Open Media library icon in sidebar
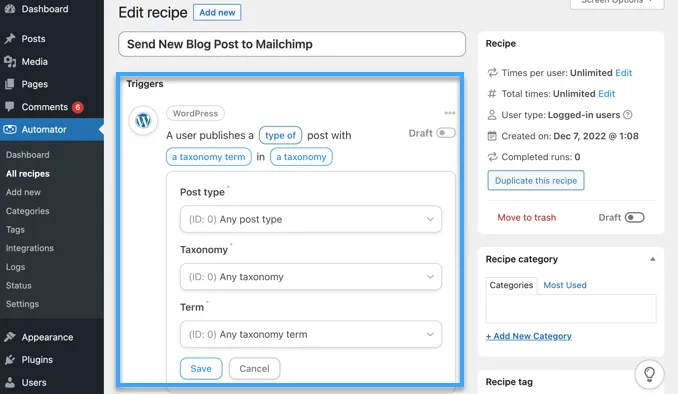Image resolution: width=678 pixels, height=394 pixels. pyautogui.click(x=10, y=61)
